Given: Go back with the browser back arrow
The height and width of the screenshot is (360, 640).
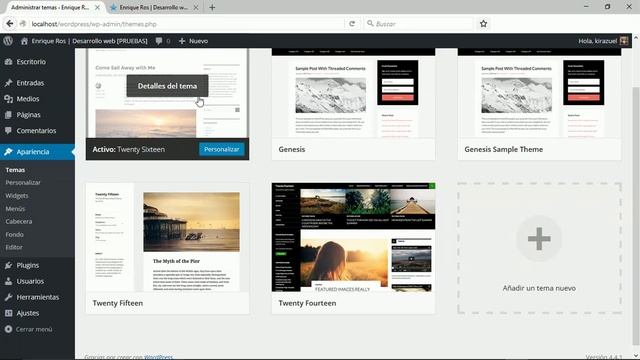Looking at the screenshot, I should [x=9, y=24].
